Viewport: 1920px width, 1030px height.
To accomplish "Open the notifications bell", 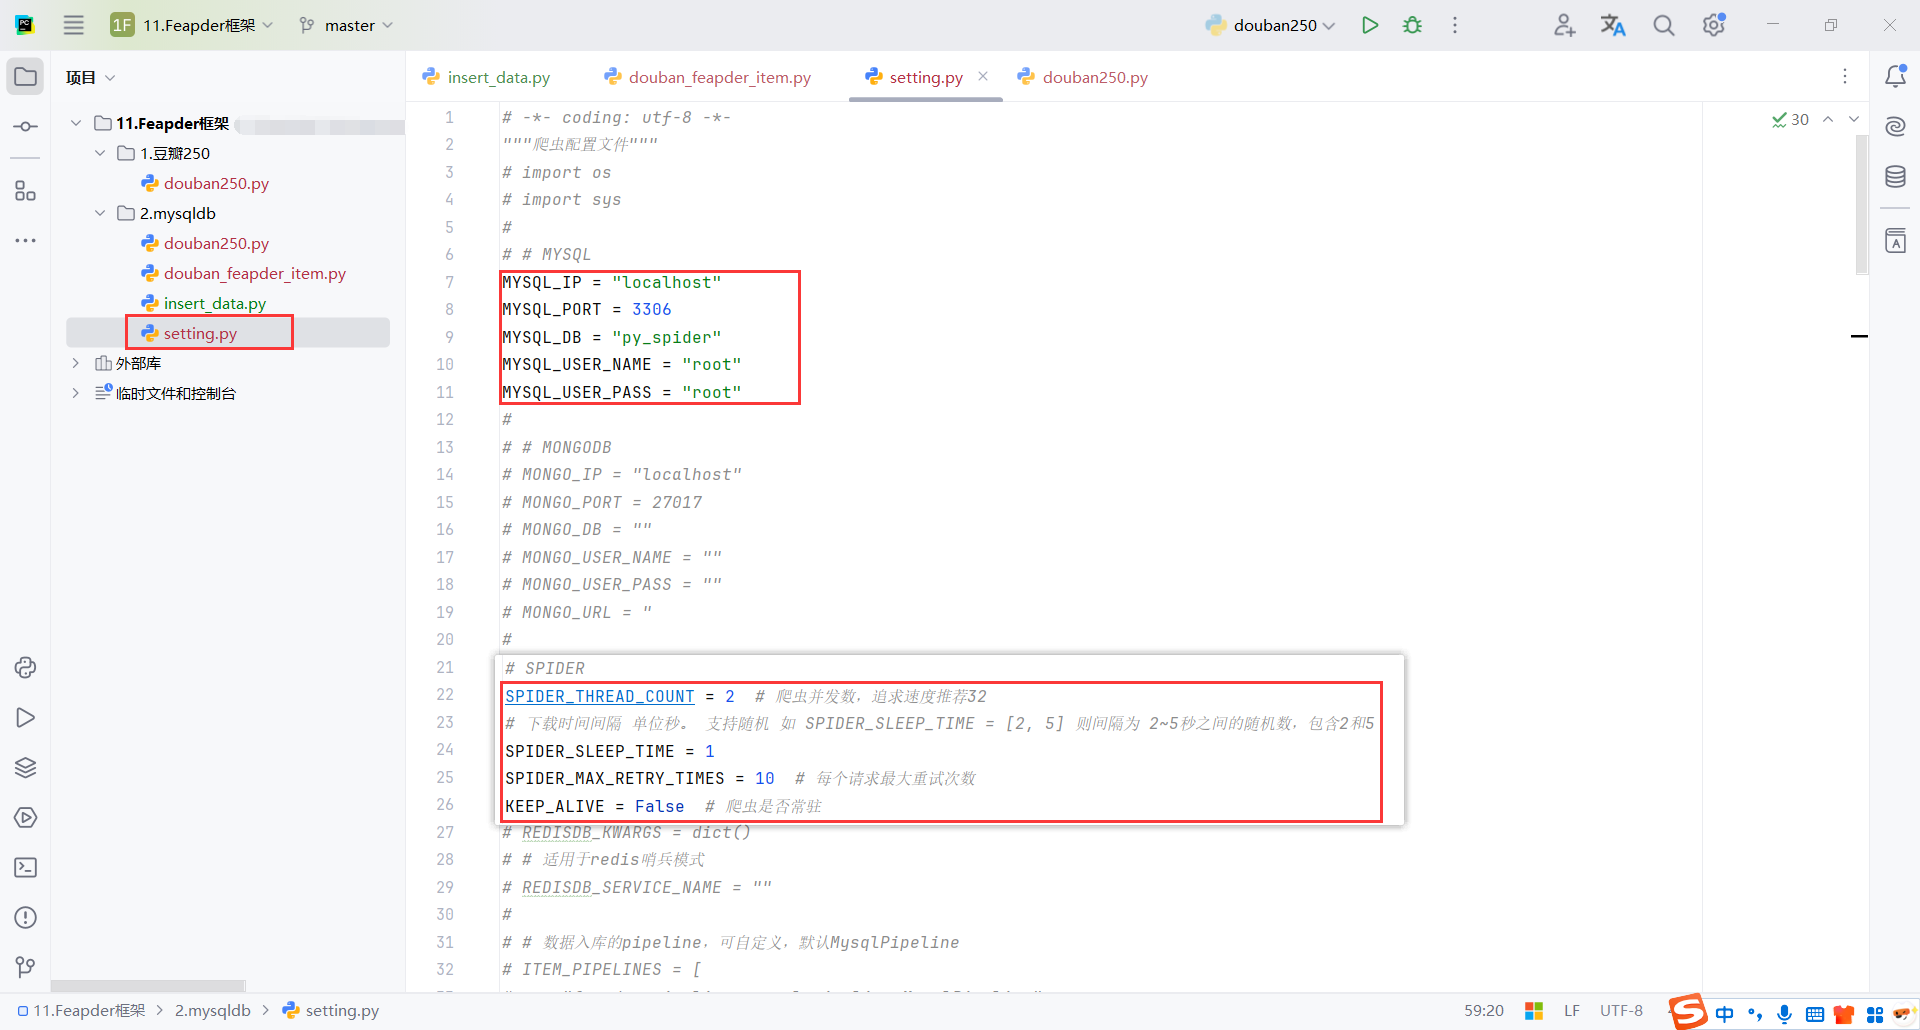I will (x=1896, y=76).
